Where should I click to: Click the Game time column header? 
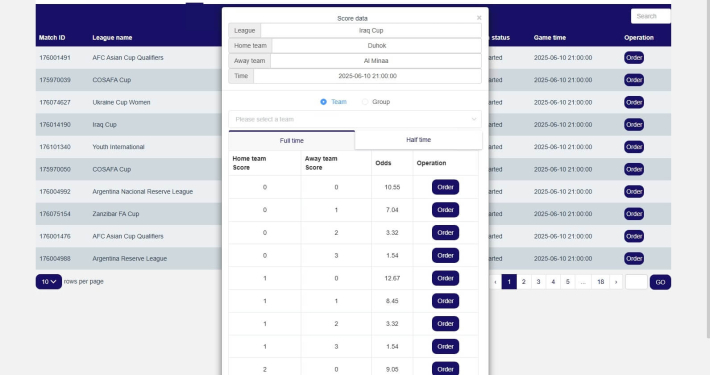click(550, 38)
